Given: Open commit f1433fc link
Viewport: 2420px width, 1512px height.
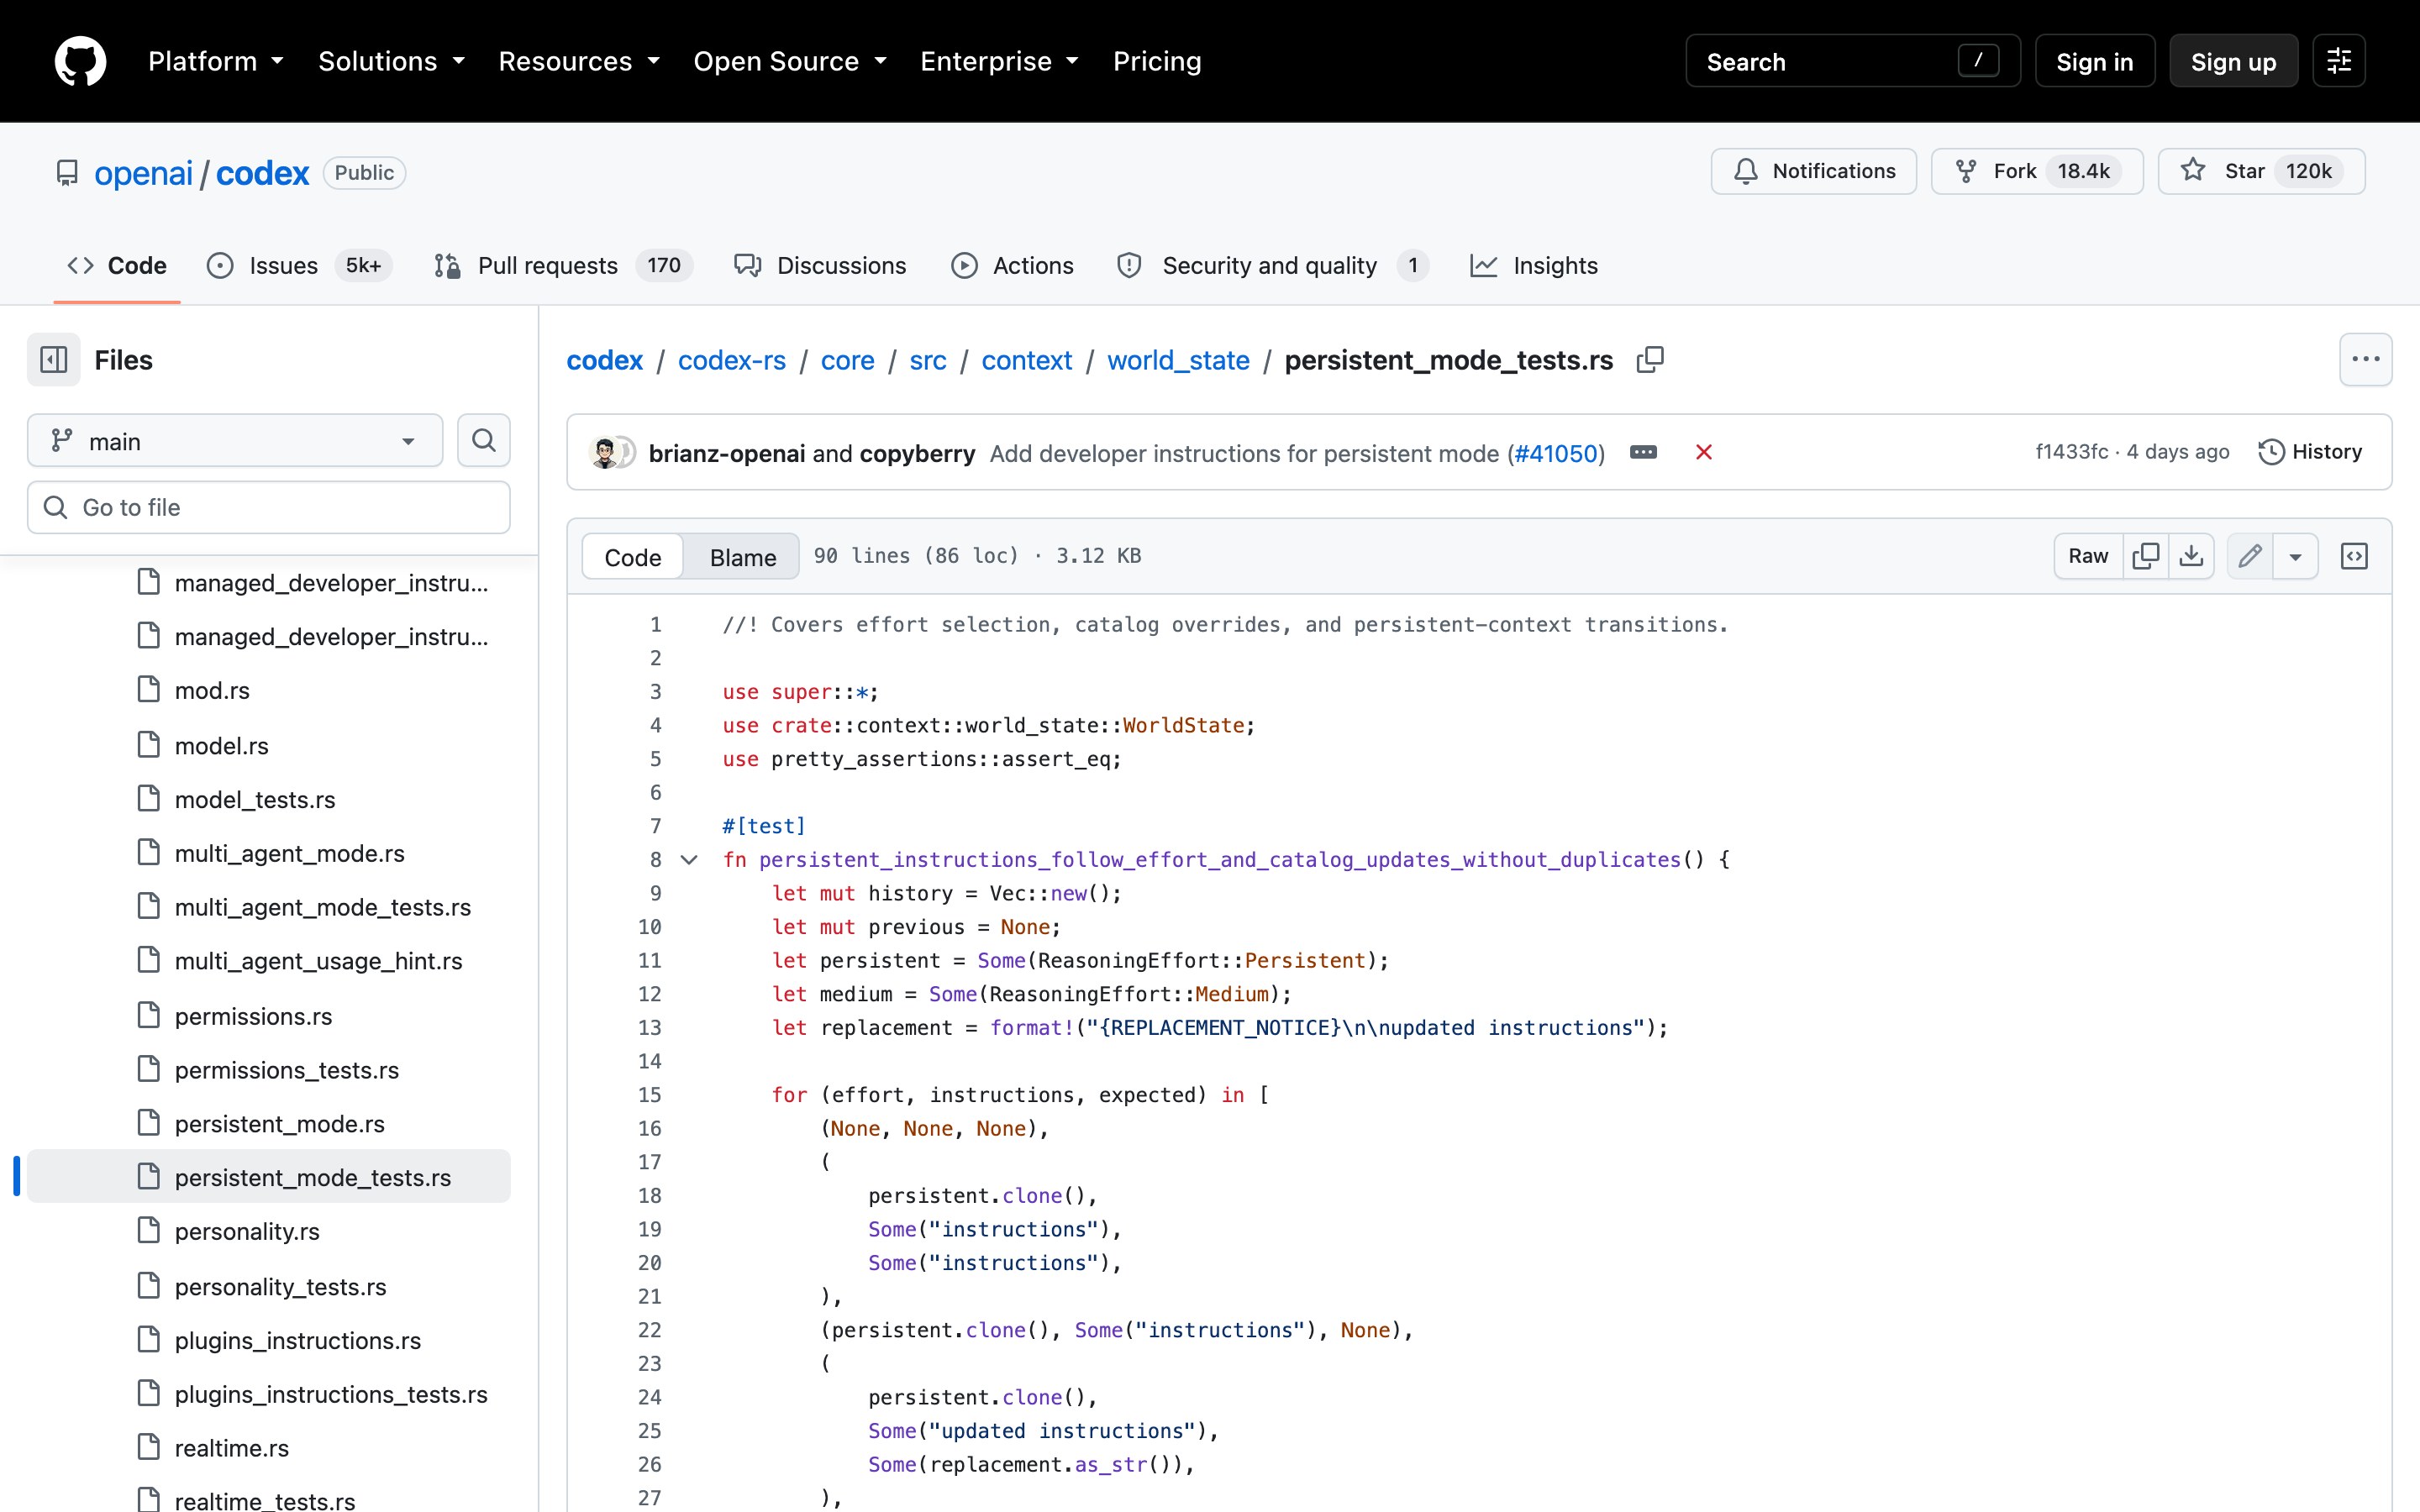Looking at the screenshot, I should point(2071,452).
